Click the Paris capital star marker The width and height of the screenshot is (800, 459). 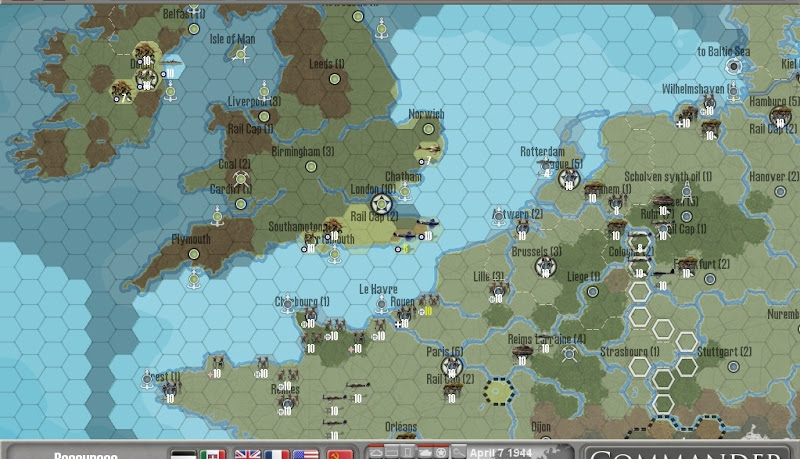coord(452,366)
